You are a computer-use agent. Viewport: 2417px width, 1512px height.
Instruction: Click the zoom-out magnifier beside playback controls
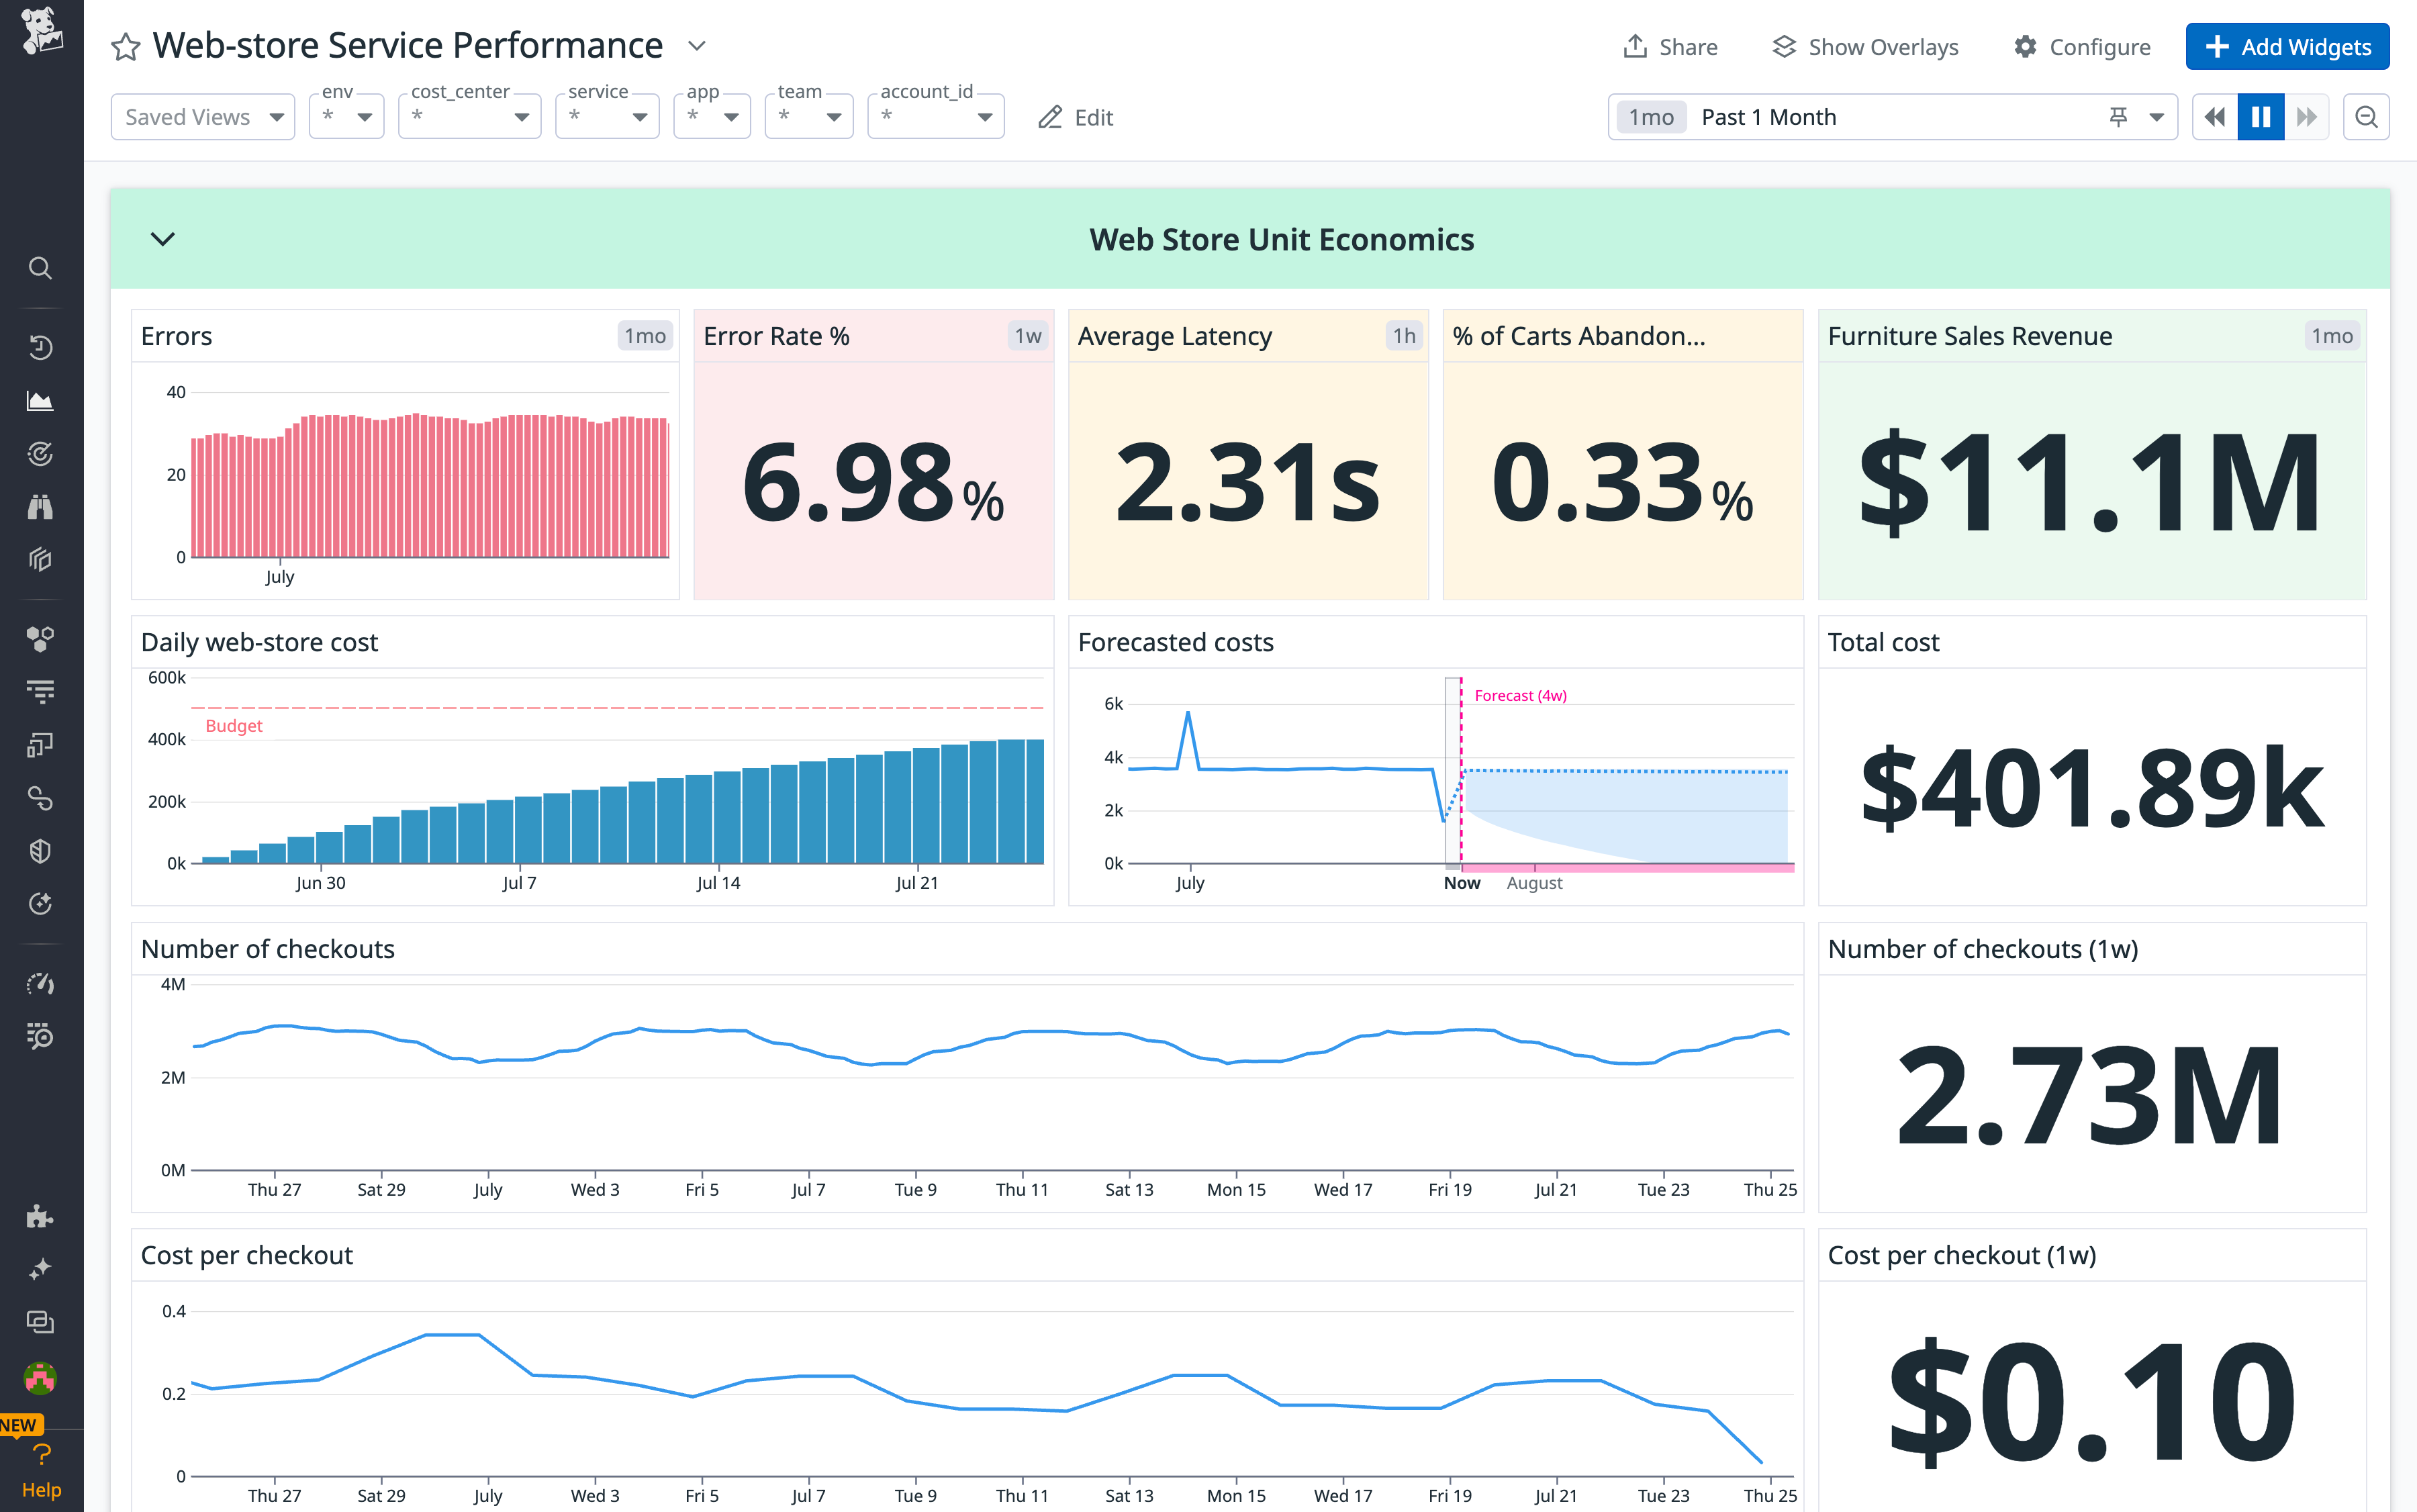click(2366, 117)
